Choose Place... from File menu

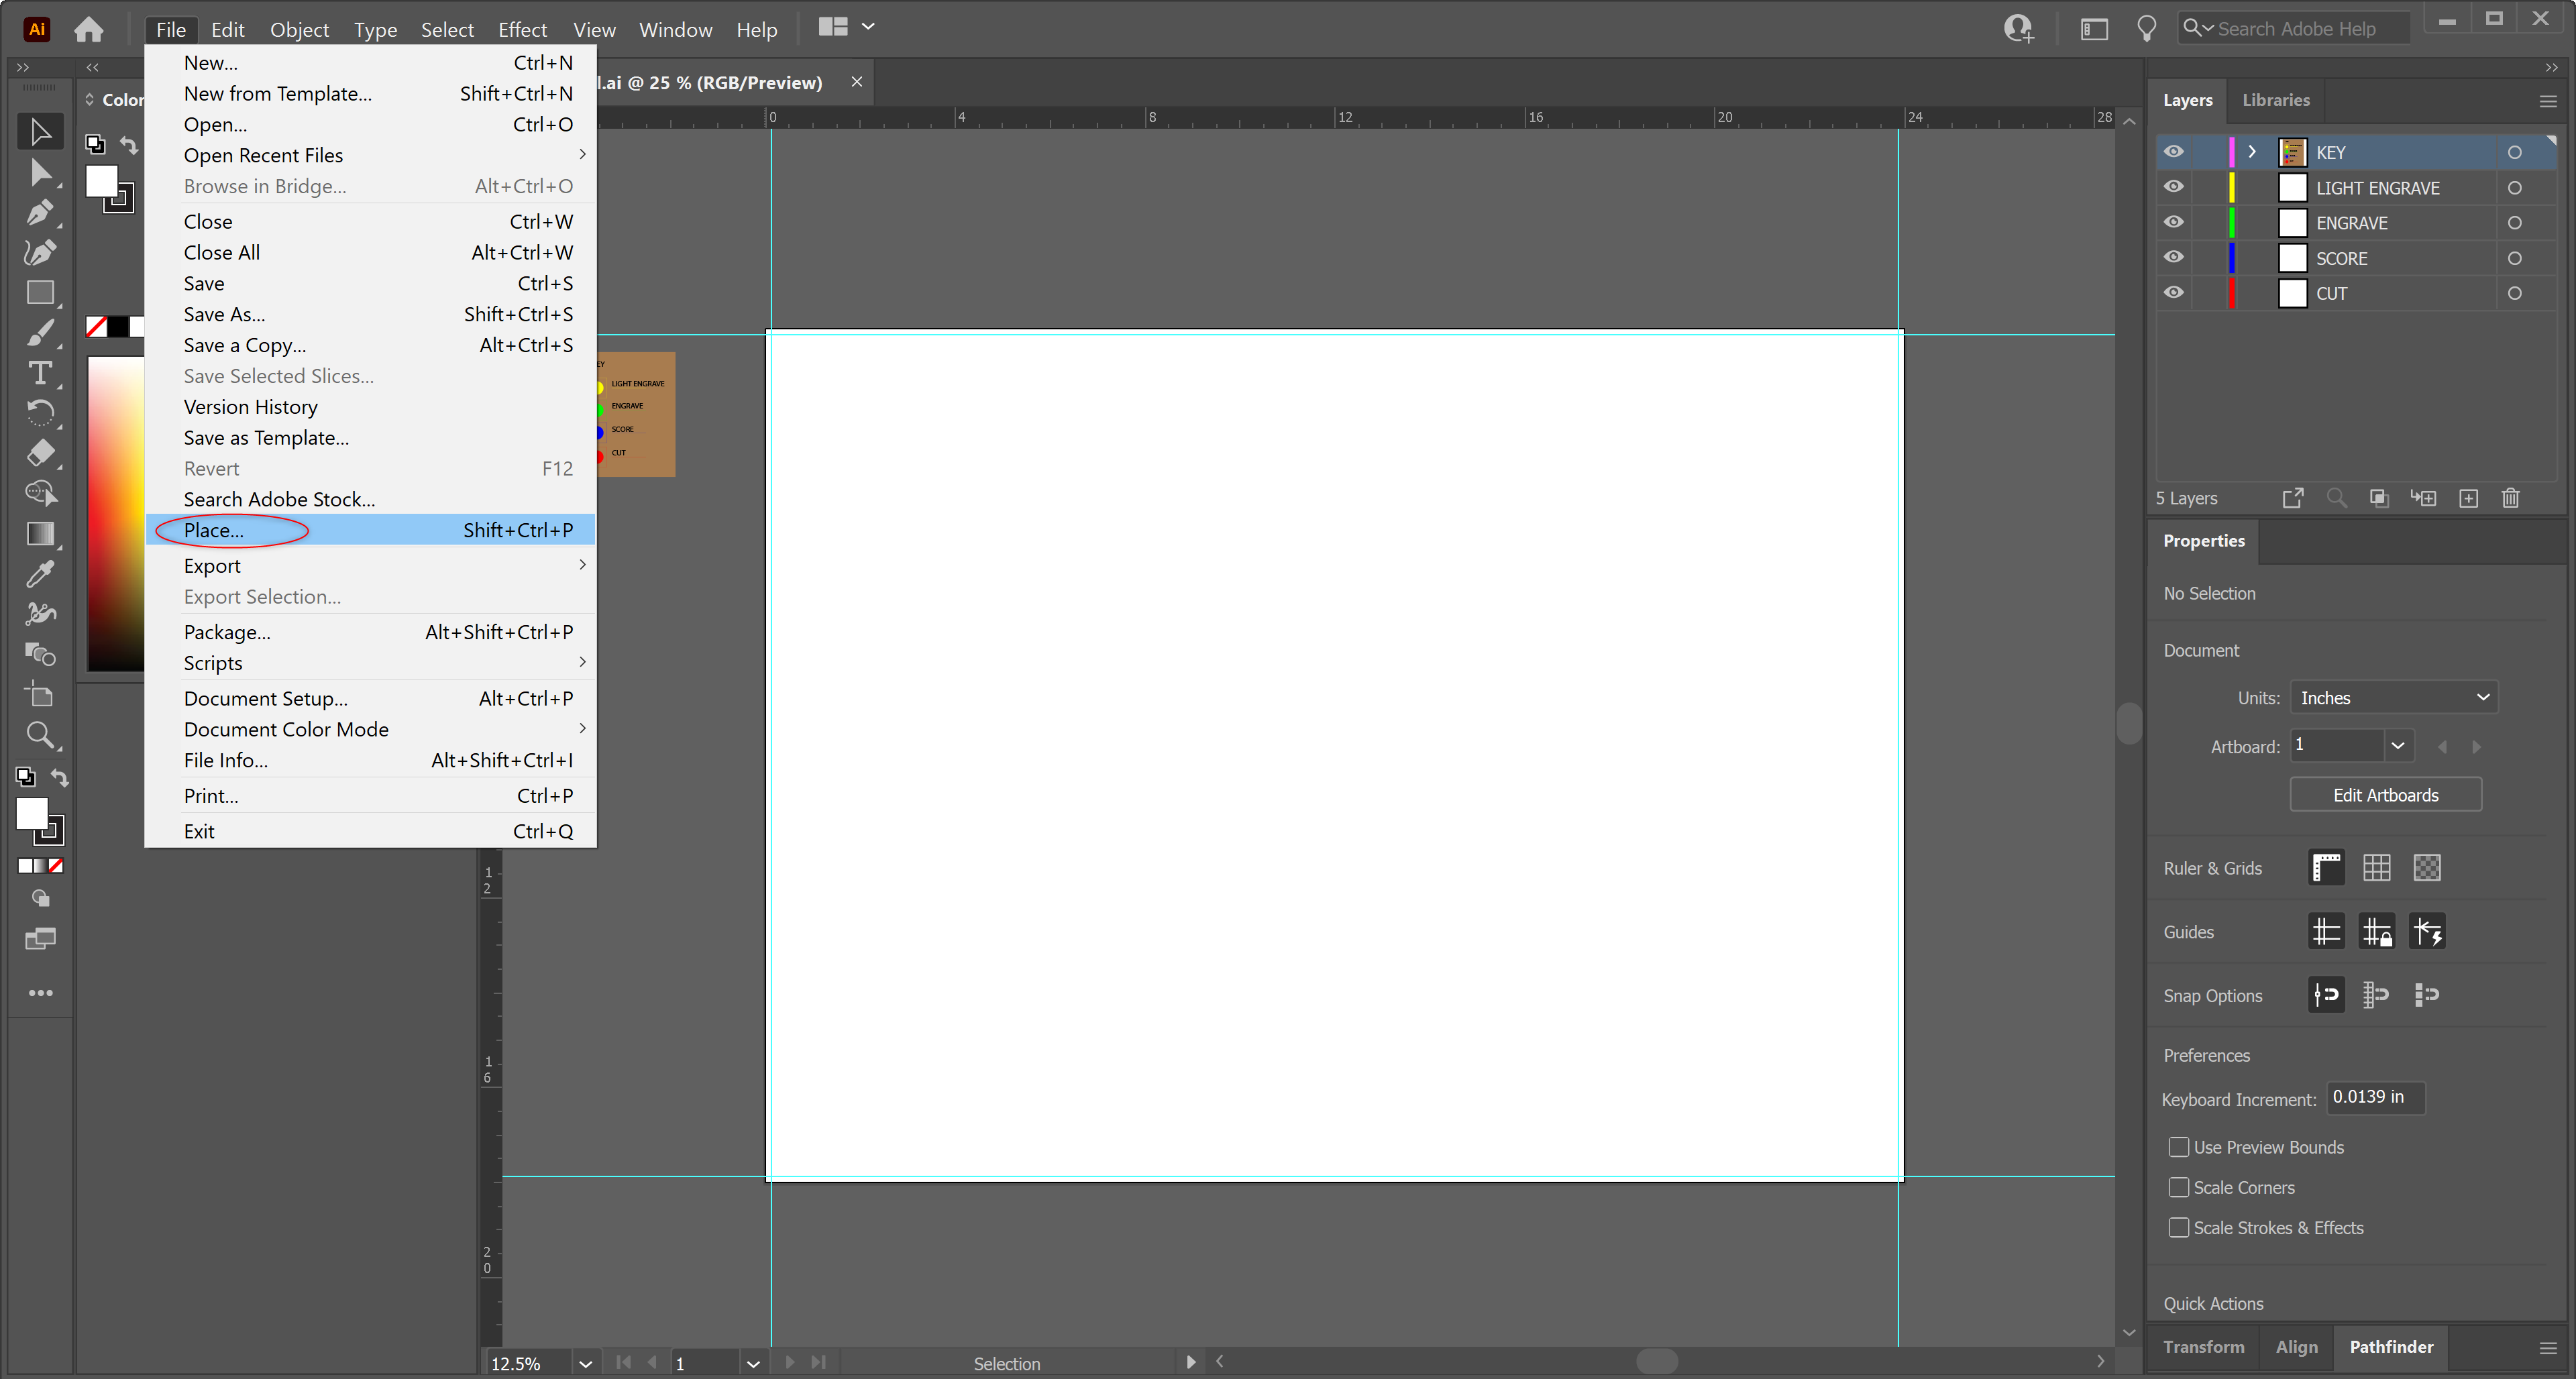click(371, 530)
